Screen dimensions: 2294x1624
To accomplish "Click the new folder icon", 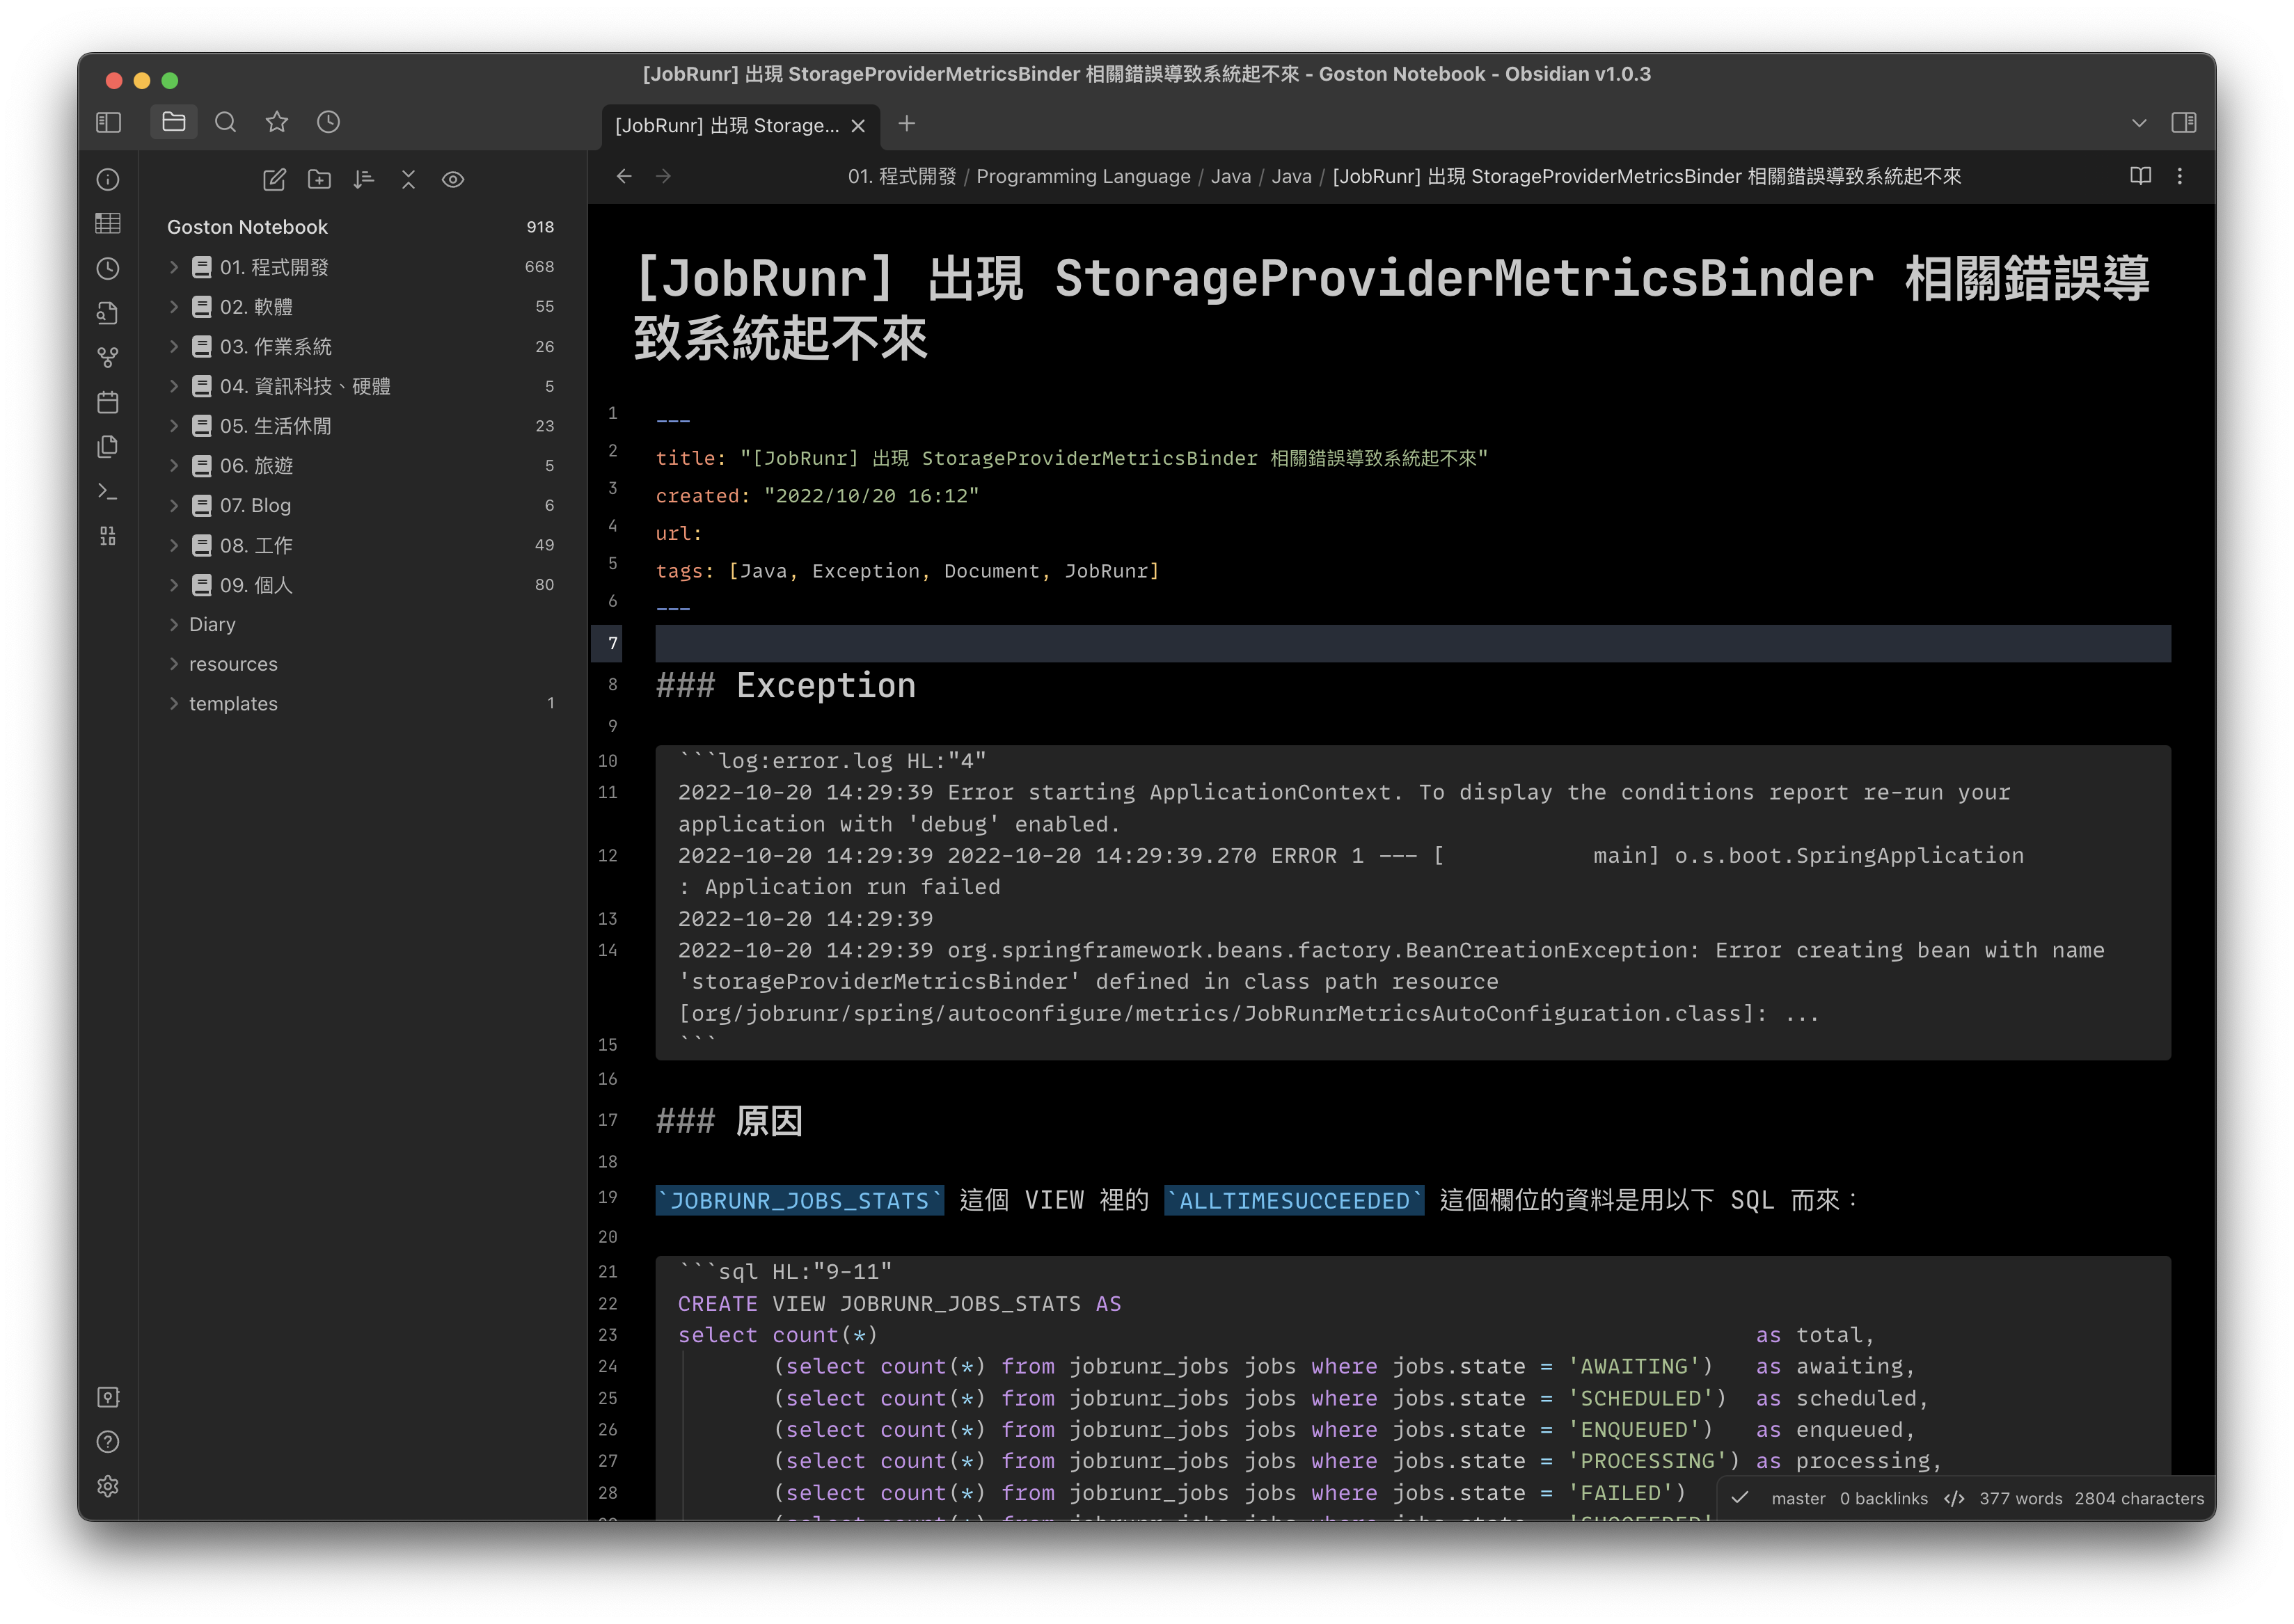I will (319, 179).
